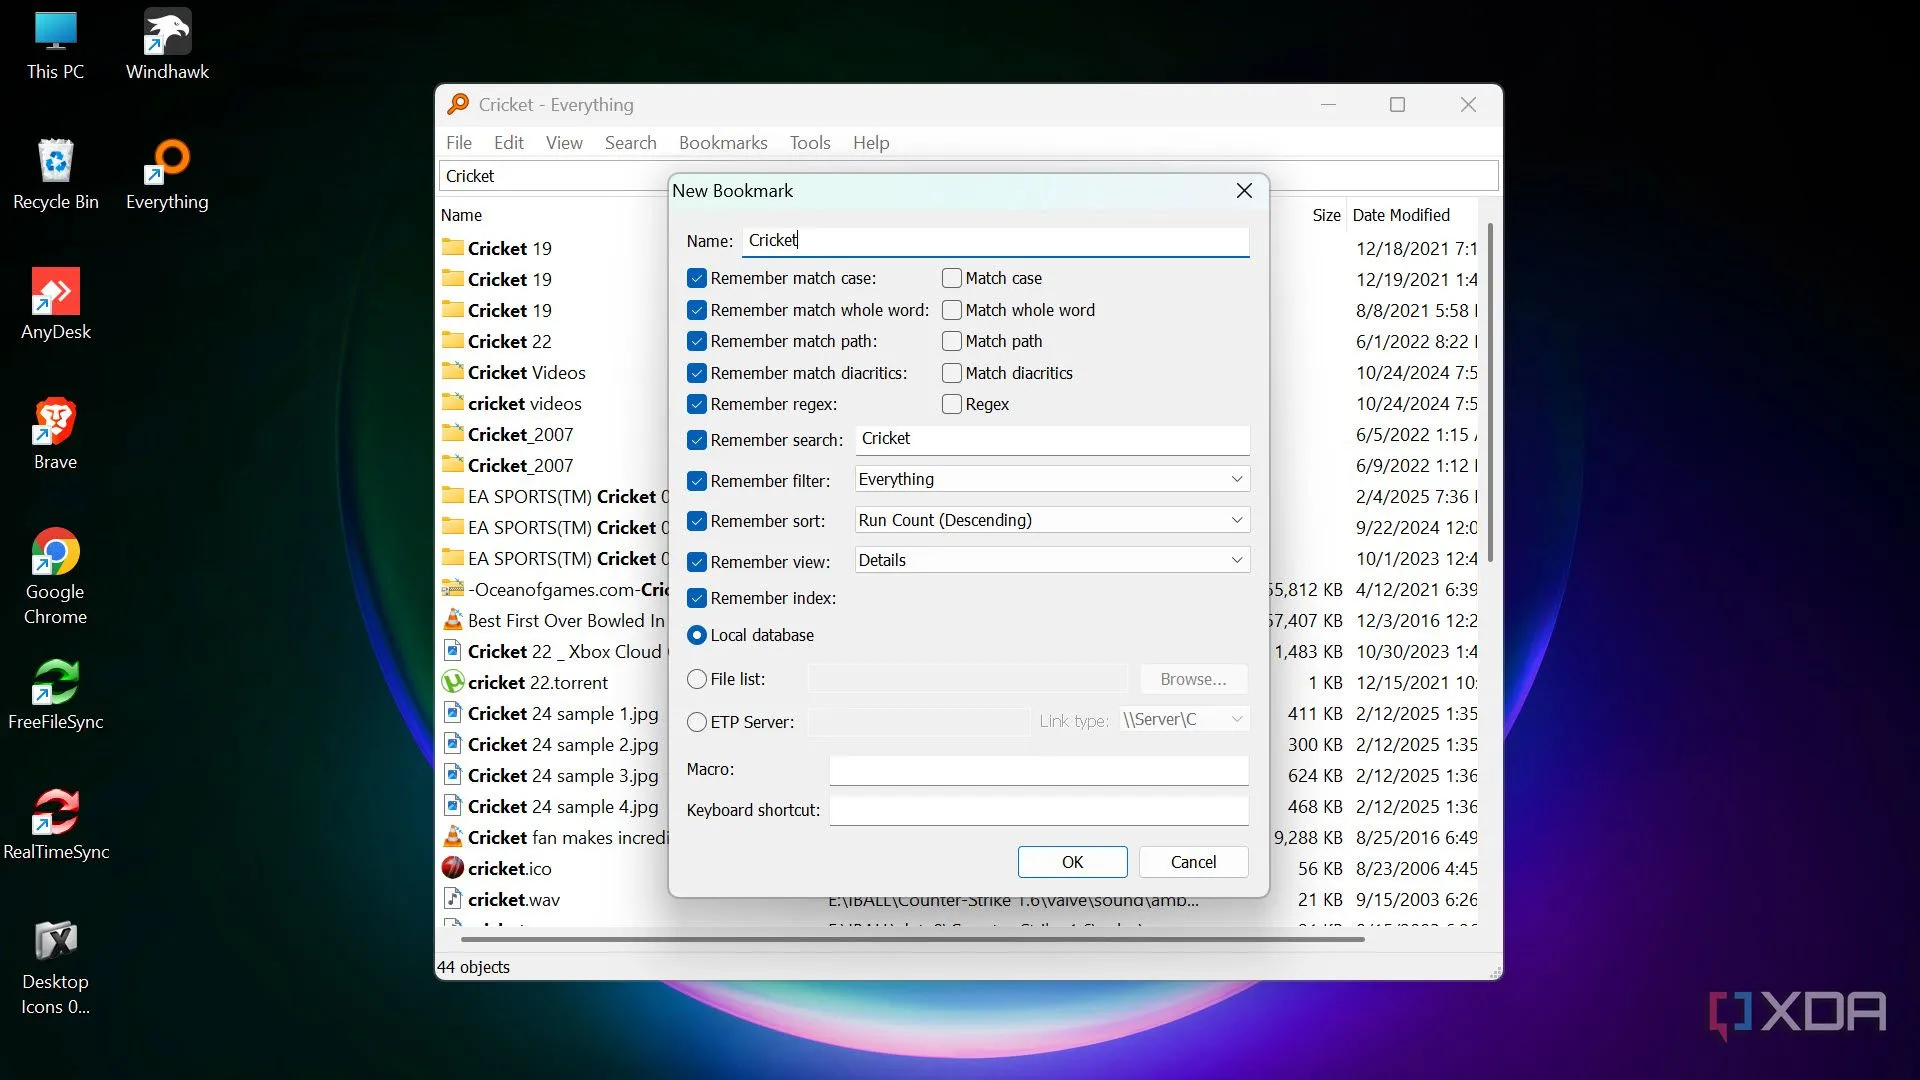Launch Google Chrome from desktop
The image size is (1920, 1080).
coord(55,578)
